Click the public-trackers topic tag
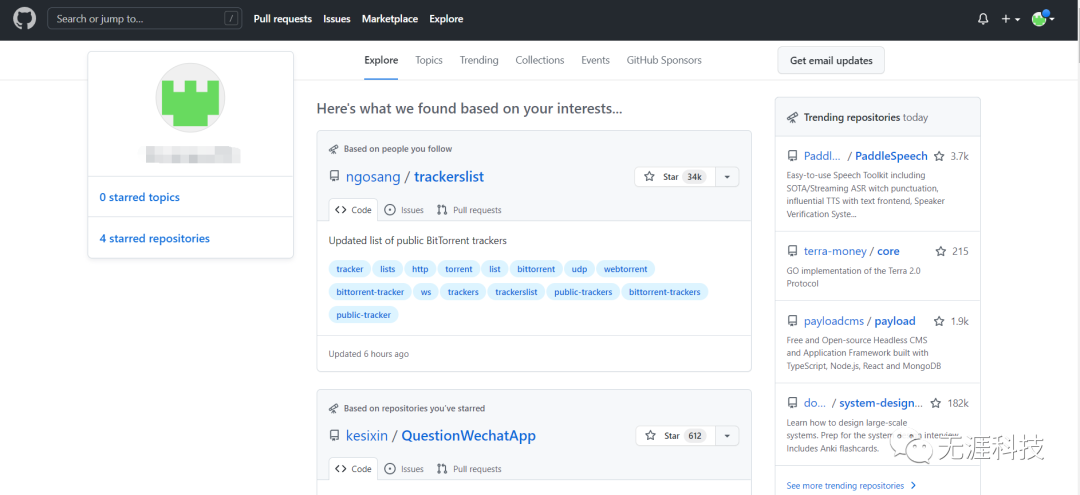 tap(583, 292)
